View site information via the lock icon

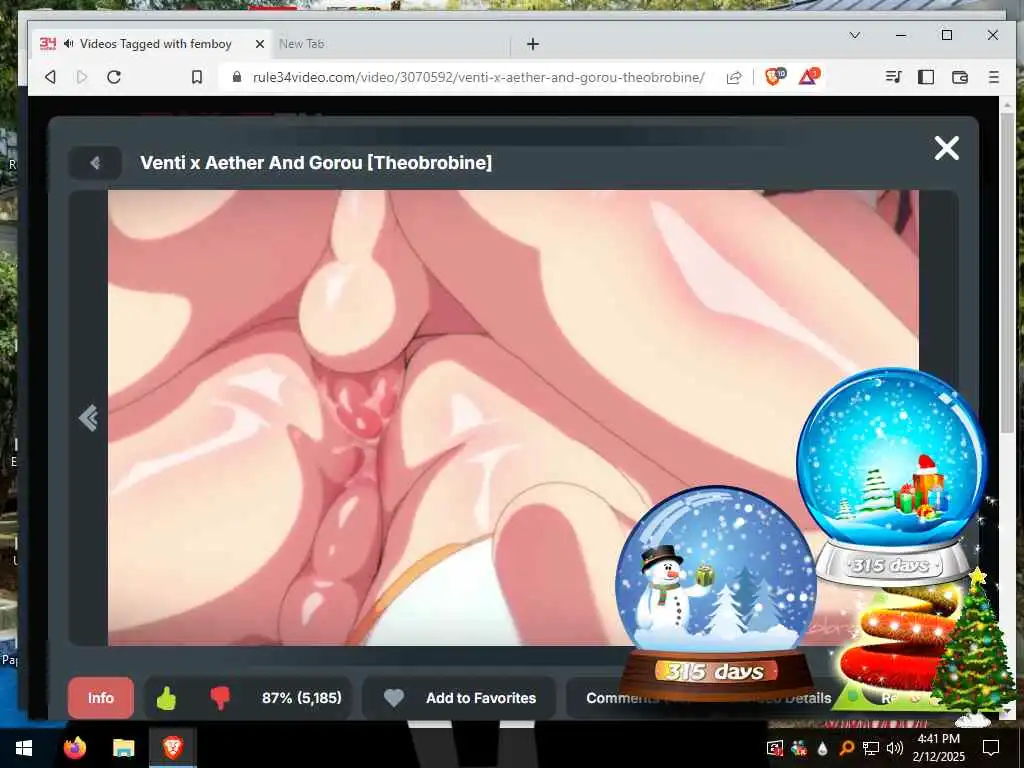pos(238,77)
